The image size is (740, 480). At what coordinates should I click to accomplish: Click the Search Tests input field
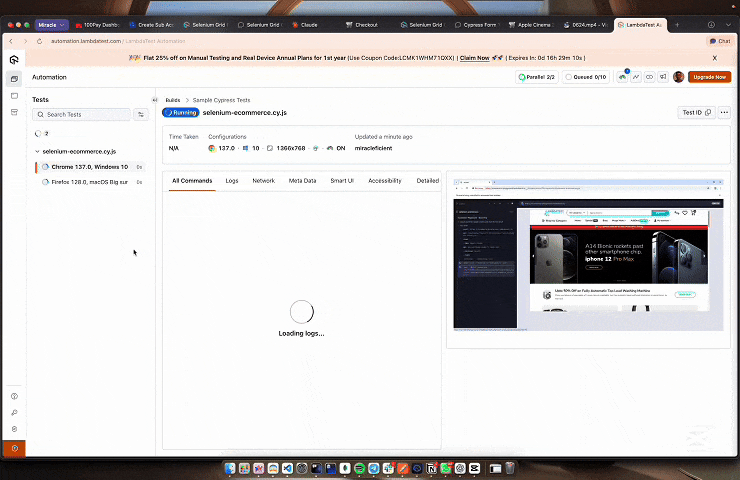coord(84,115)
